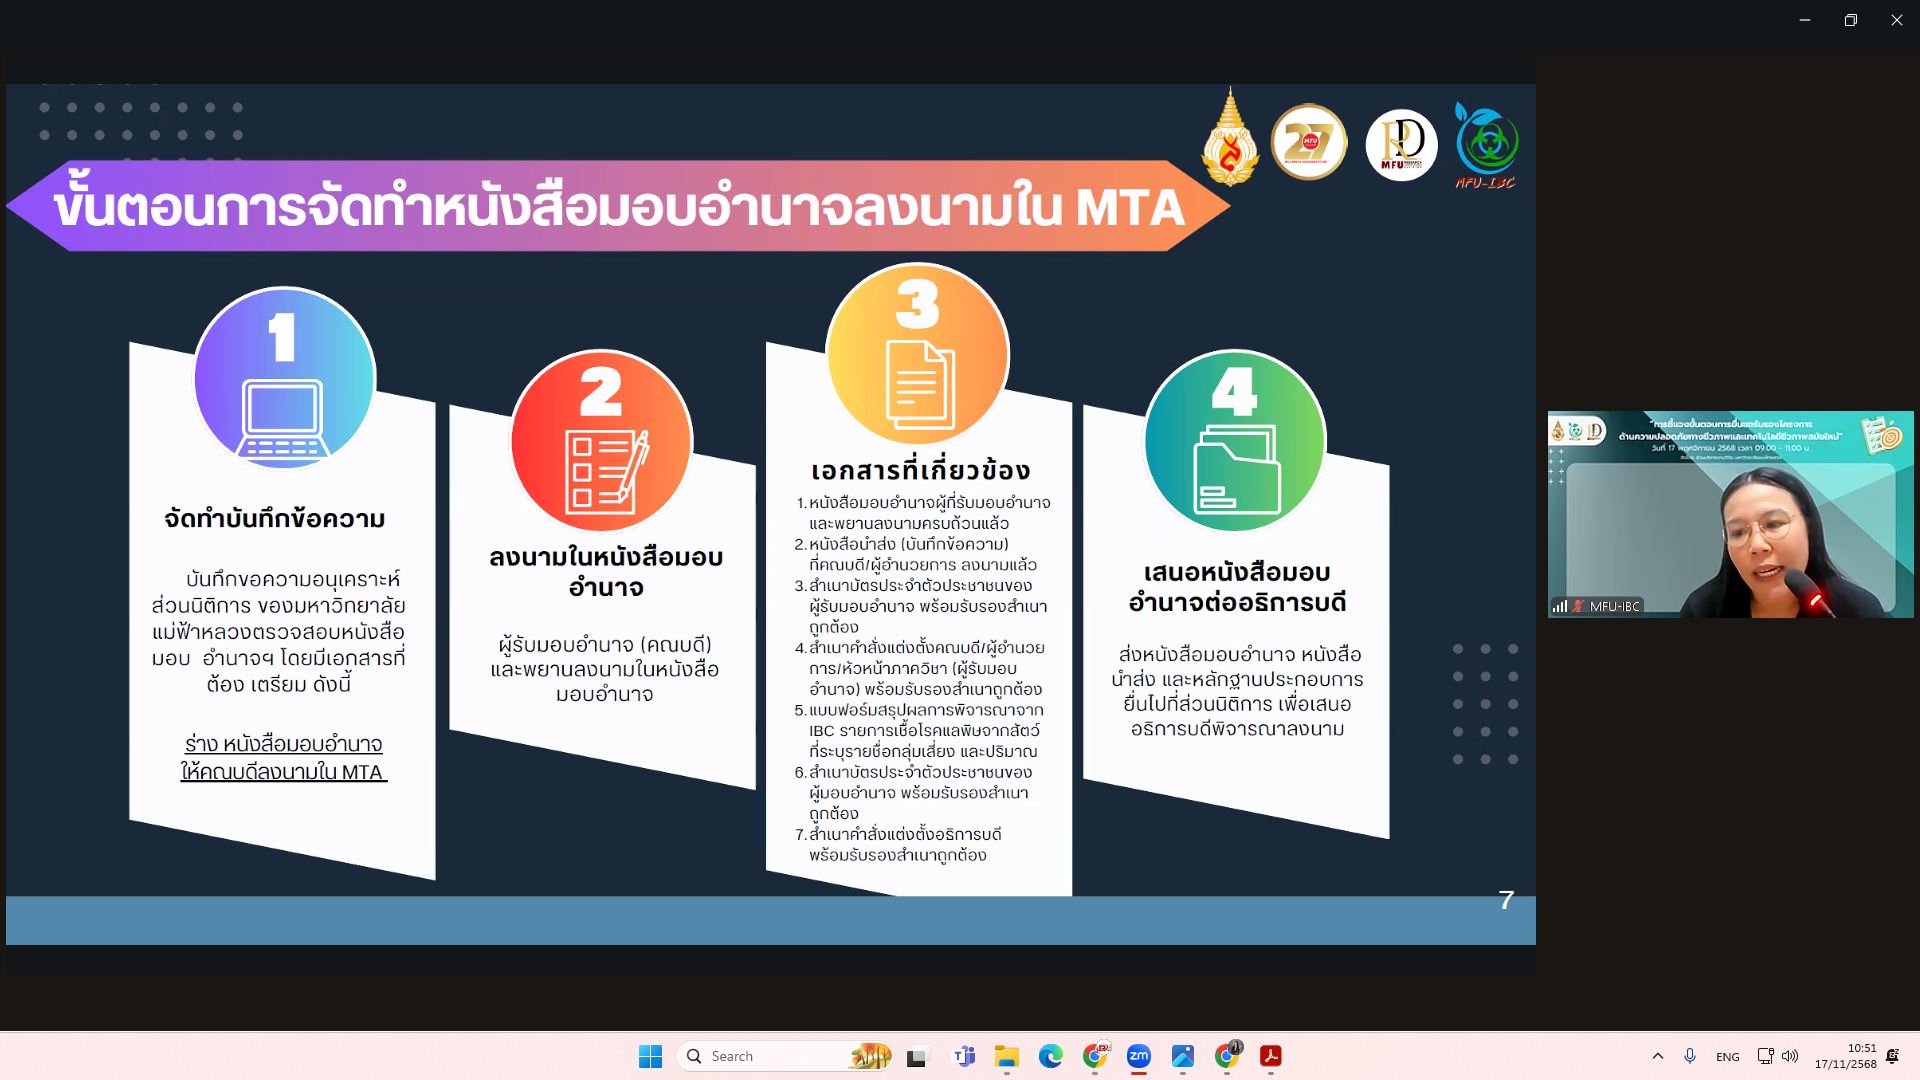Open Adobe Acrobat from taskbar
The height and width of the screenshot is (1080, 1920).
point(1270,1056)
